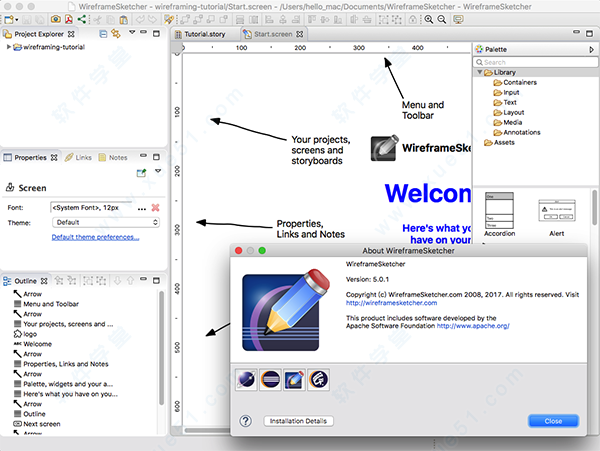Viewport: 600px width, 451px height.
Task: Maximize the Outline panel
Action: coord(156,280)
